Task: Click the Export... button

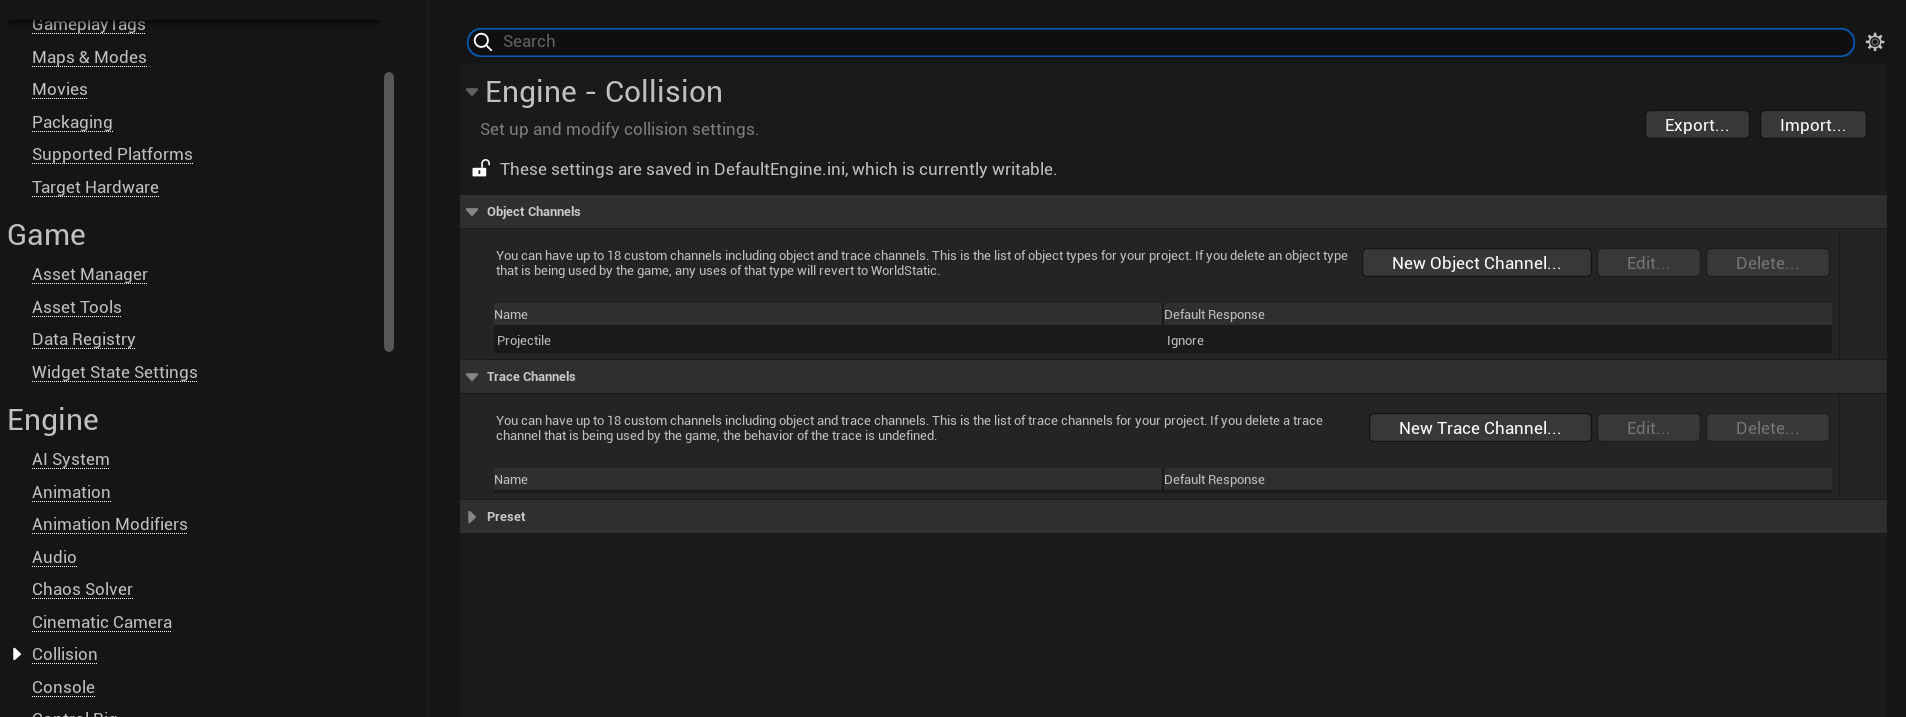Action: coord(1696,125)
